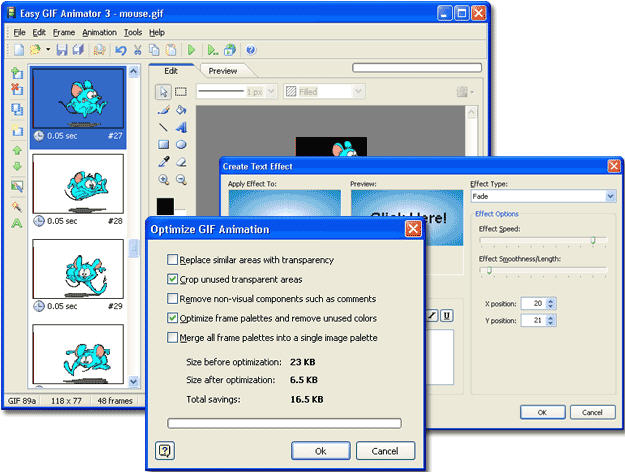Open the Filled shape style dropdown
This screenshot has height=472, width=625.
[x=358, y=92]
